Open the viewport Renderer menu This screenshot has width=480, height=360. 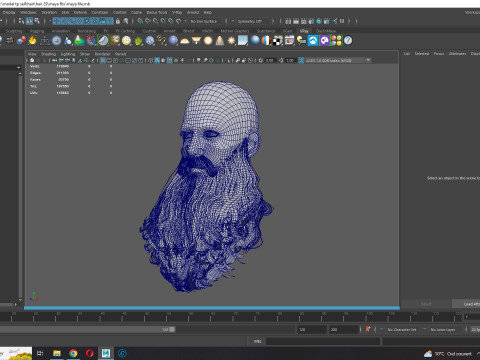click(102, 54)
